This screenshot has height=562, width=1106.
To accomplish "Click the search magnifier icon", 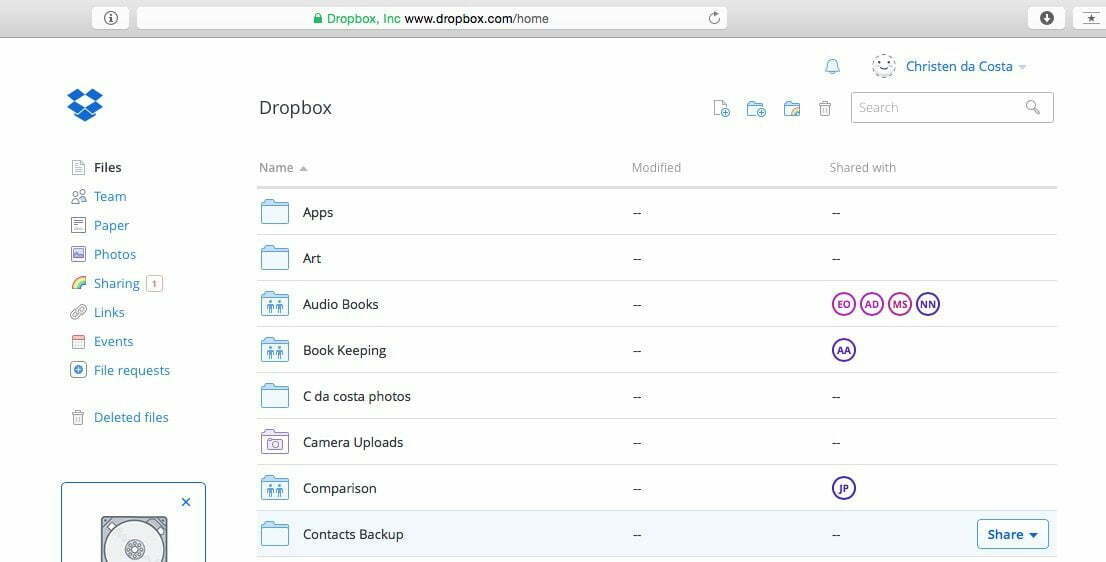I will click(1033, 107).
